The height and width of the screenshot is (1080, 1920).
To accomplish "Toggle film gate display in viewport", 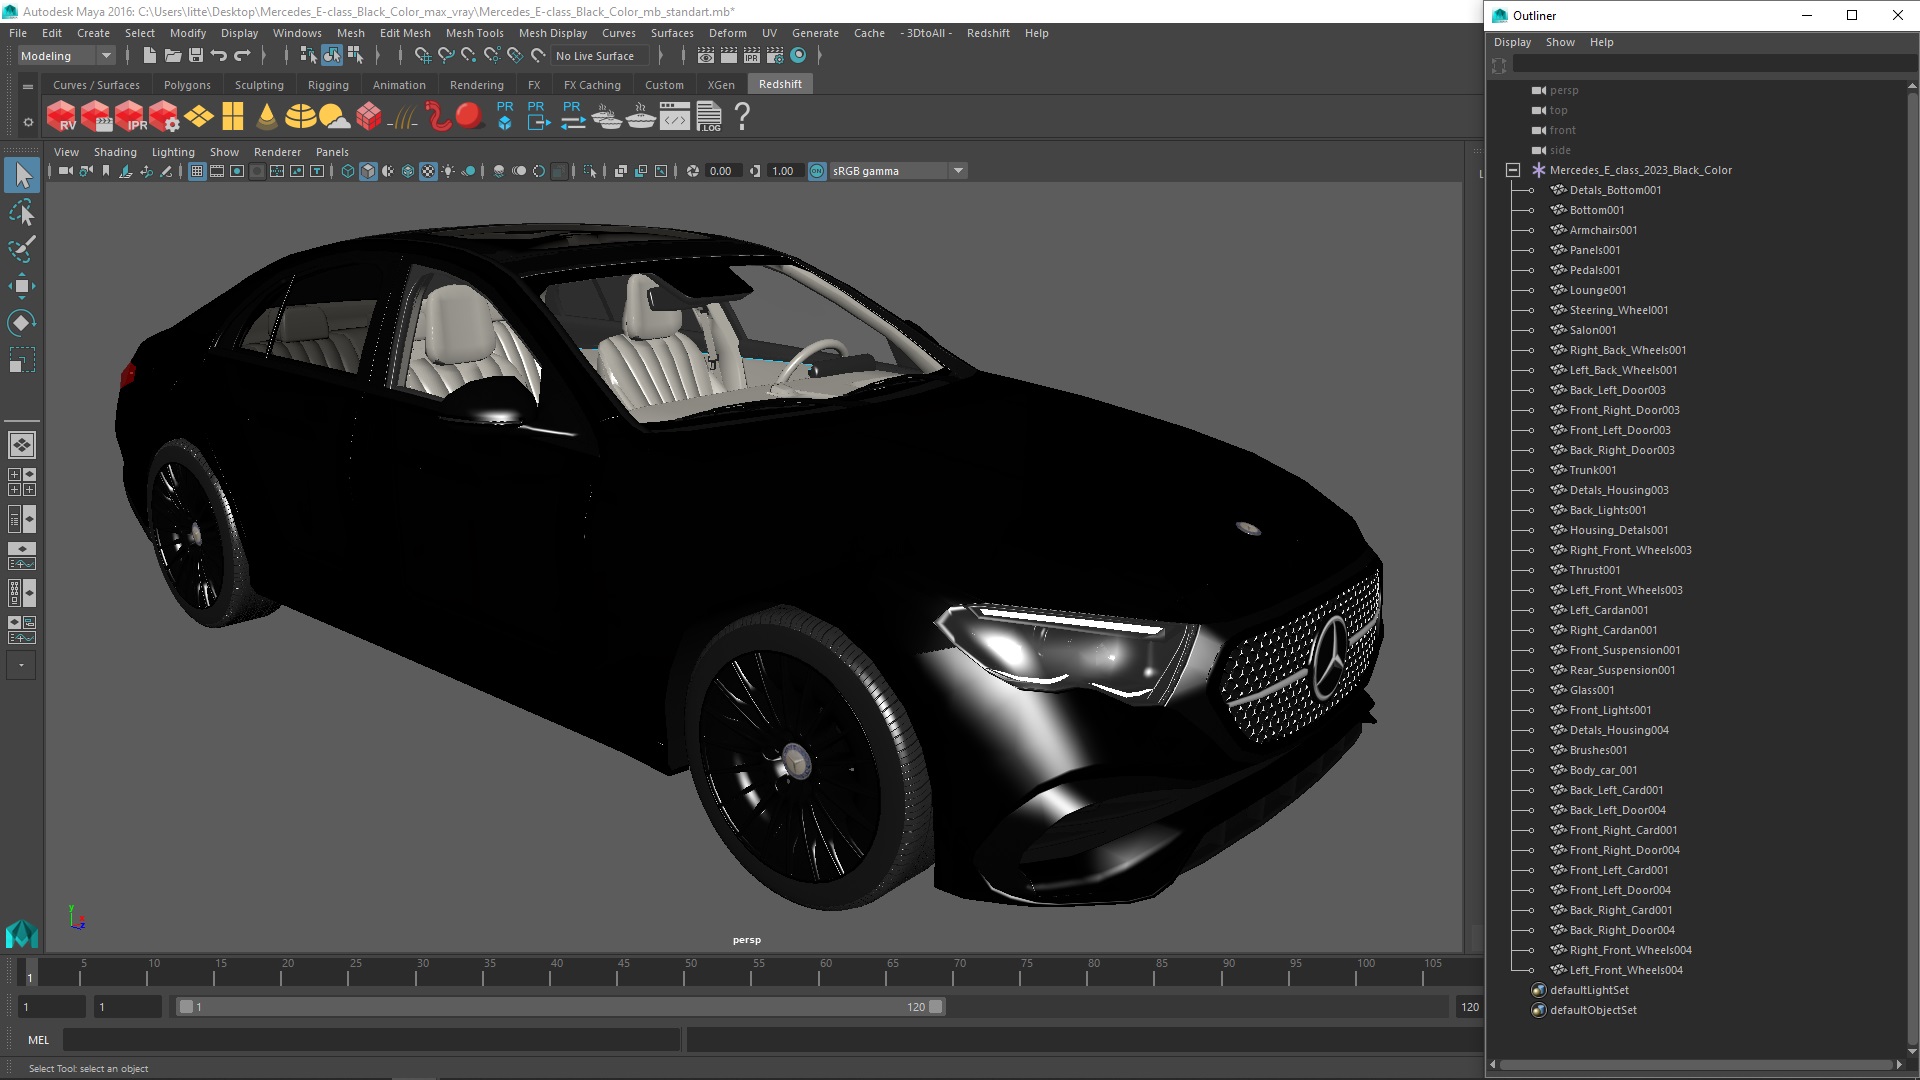I will tap(217, 171).
